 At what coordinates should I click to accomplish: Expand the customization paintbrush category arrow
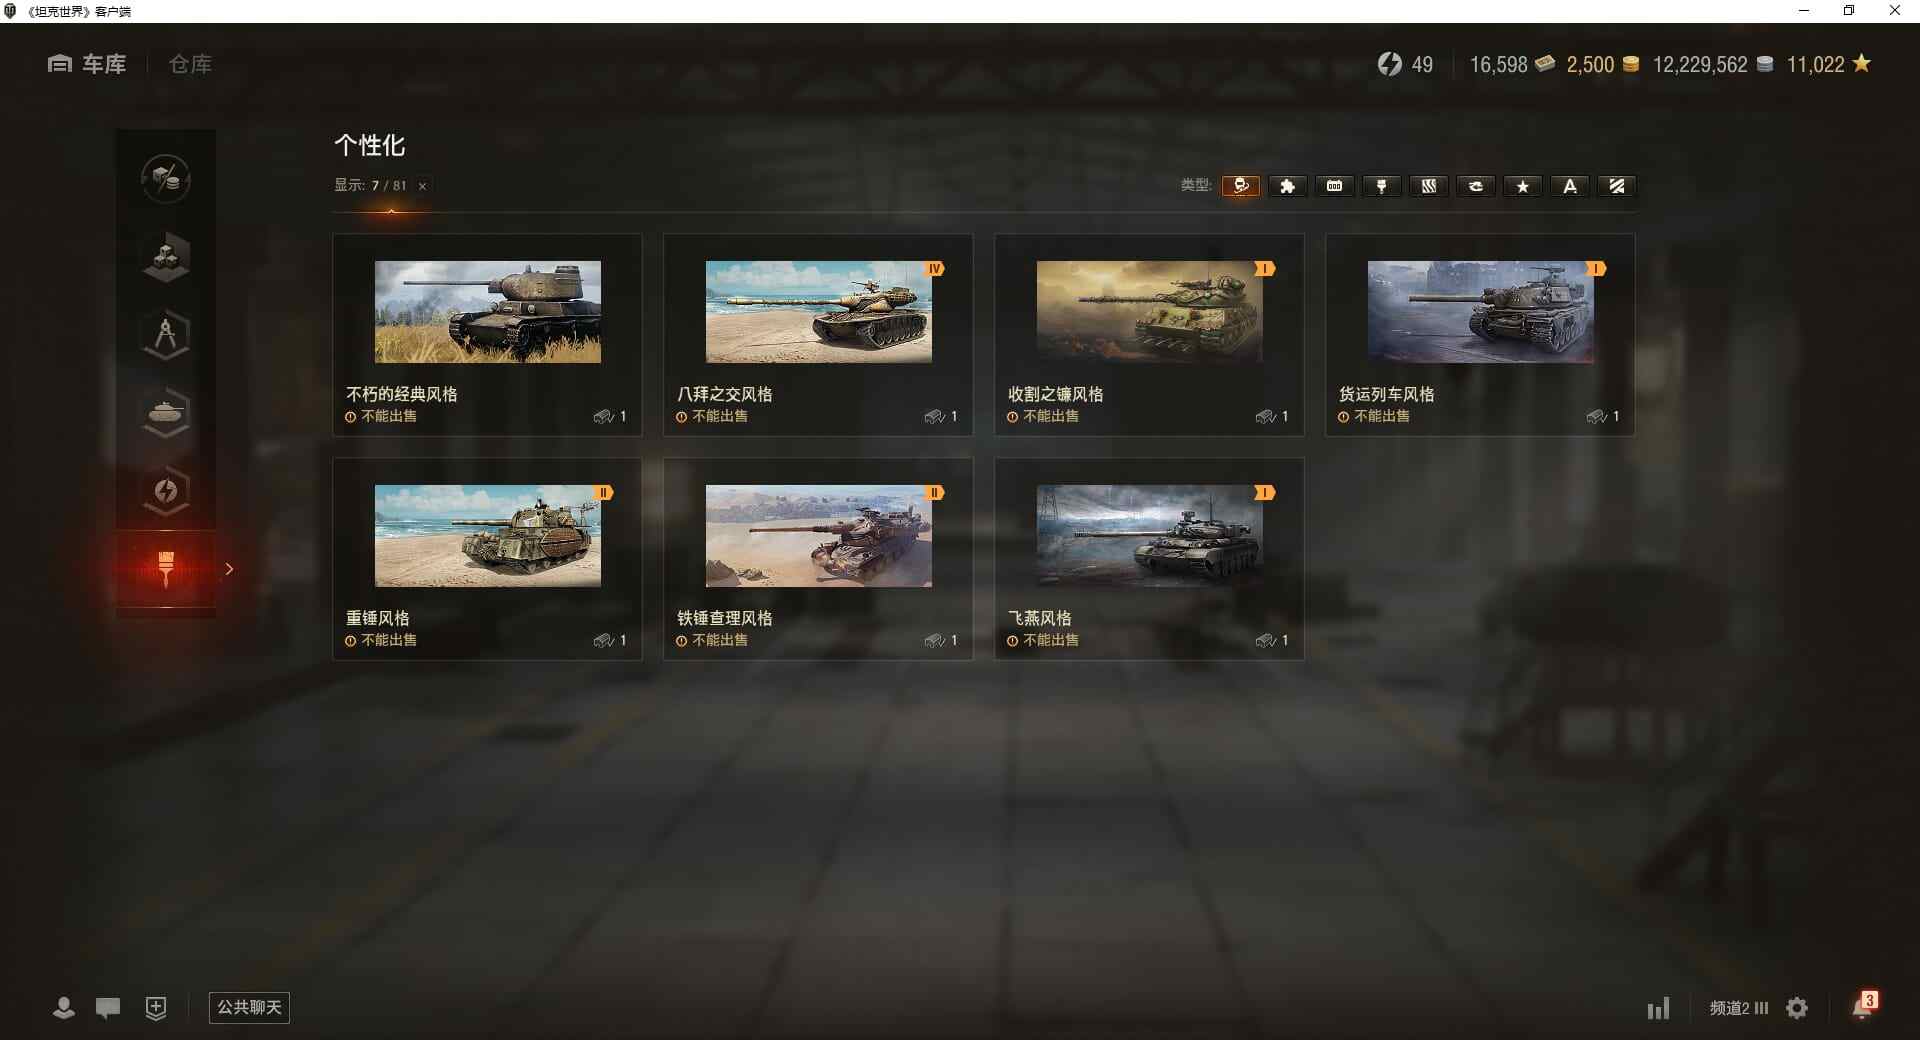point(229,569)
